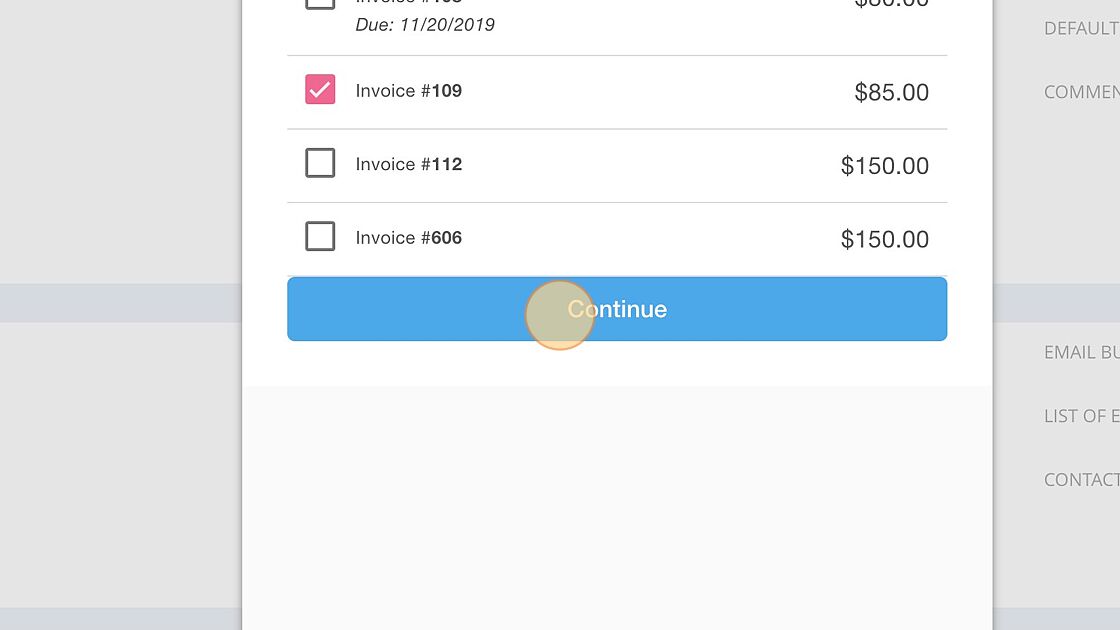Uncheck the Invoice #109 checkbox
The image size is (1120, 630).
pyautogui.click(x=320, y=89)
